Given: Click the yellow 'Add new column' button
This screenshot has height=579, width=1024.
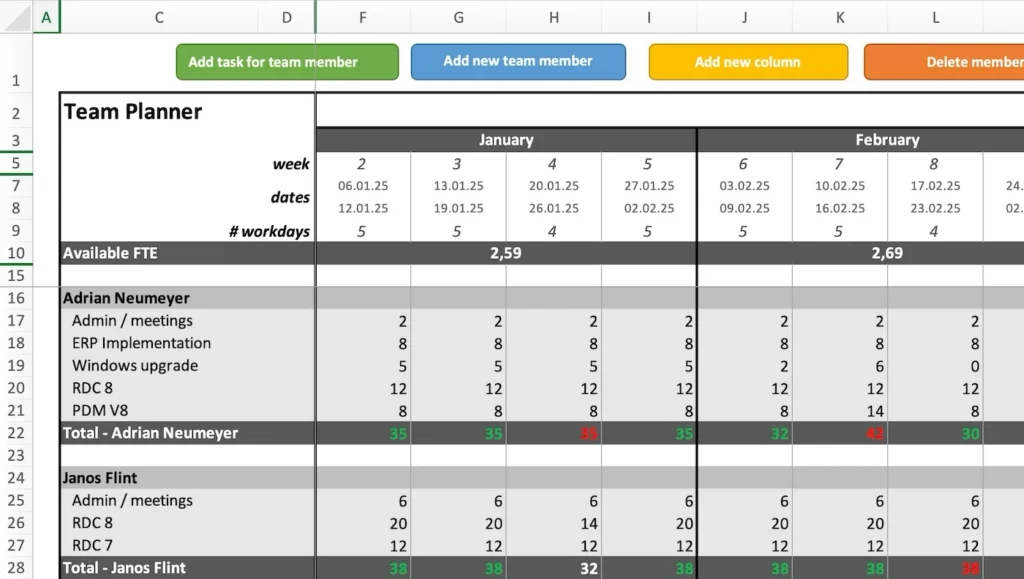Looking at the screenshot, I should click(x=747, y=62).
